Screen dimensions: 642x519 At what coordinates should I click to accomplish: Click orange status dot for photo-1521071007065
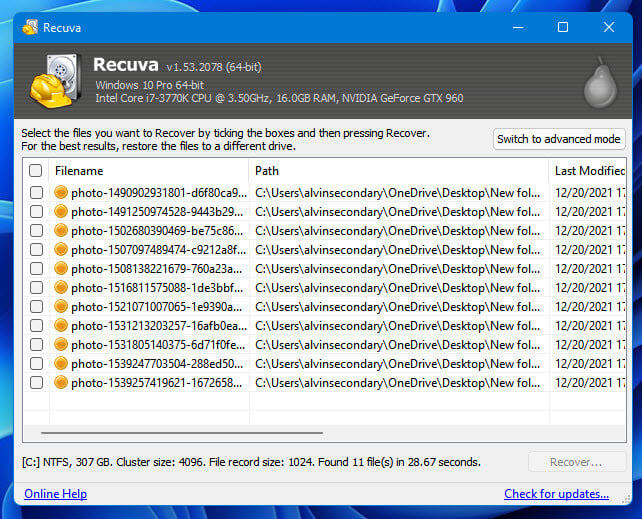coord(61,306)
